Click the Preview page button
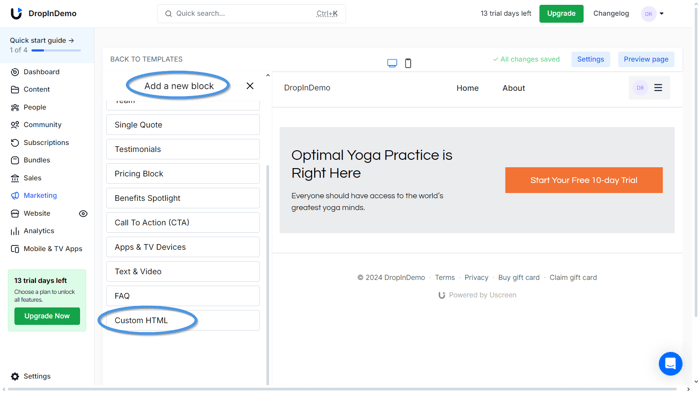The width and height of the screenshot is (700, 393). [646, 59]
